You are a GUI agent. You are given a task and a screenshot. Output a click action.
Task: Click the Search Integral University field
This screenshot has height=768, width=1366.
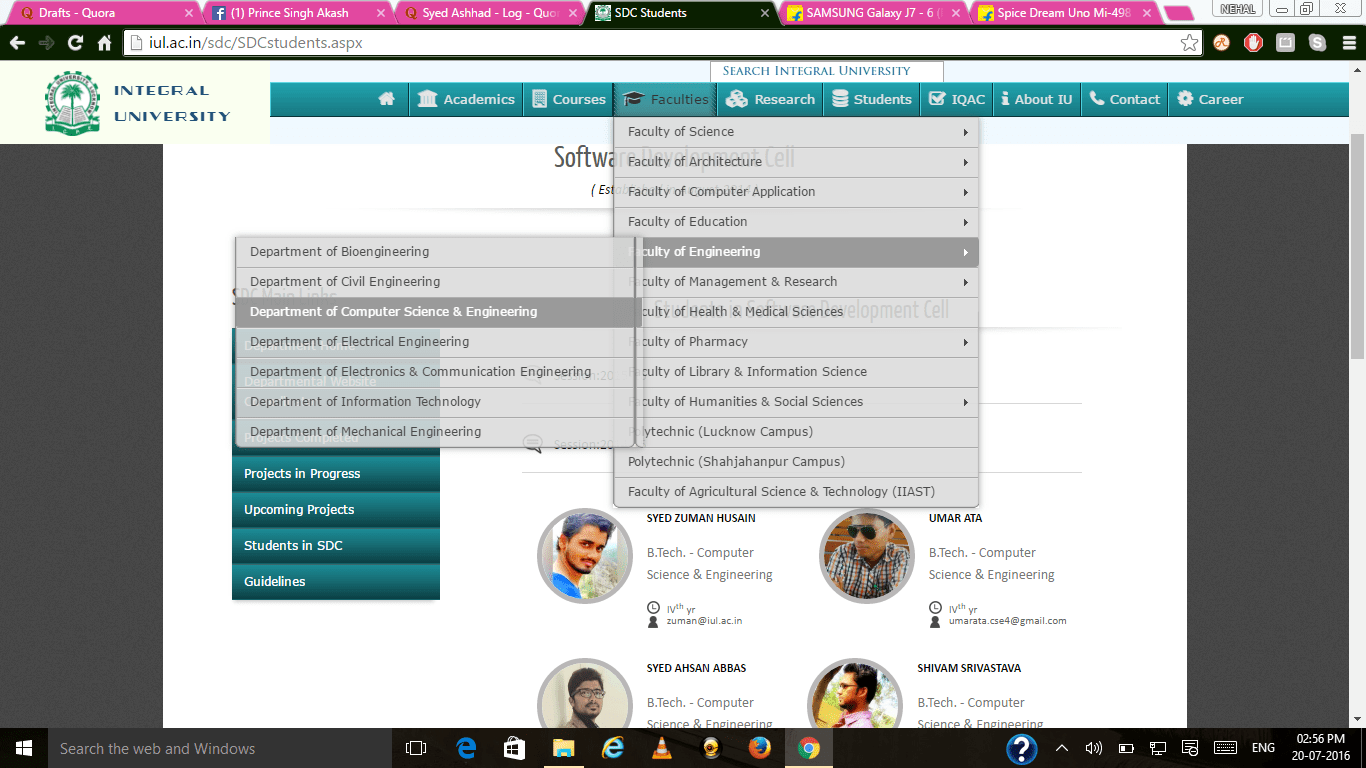click(x=826, y=71)
